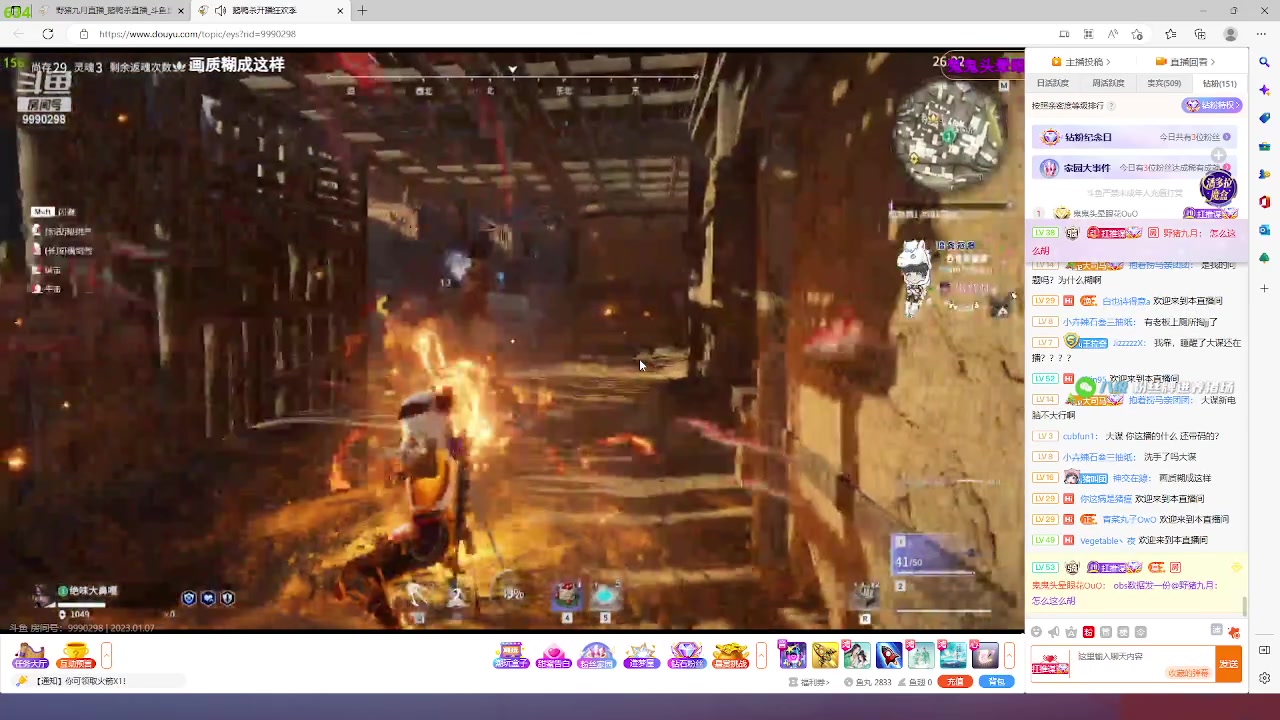Open a new browser tab
Viewport: 1280px width, 720px height.
pos(362,11)
